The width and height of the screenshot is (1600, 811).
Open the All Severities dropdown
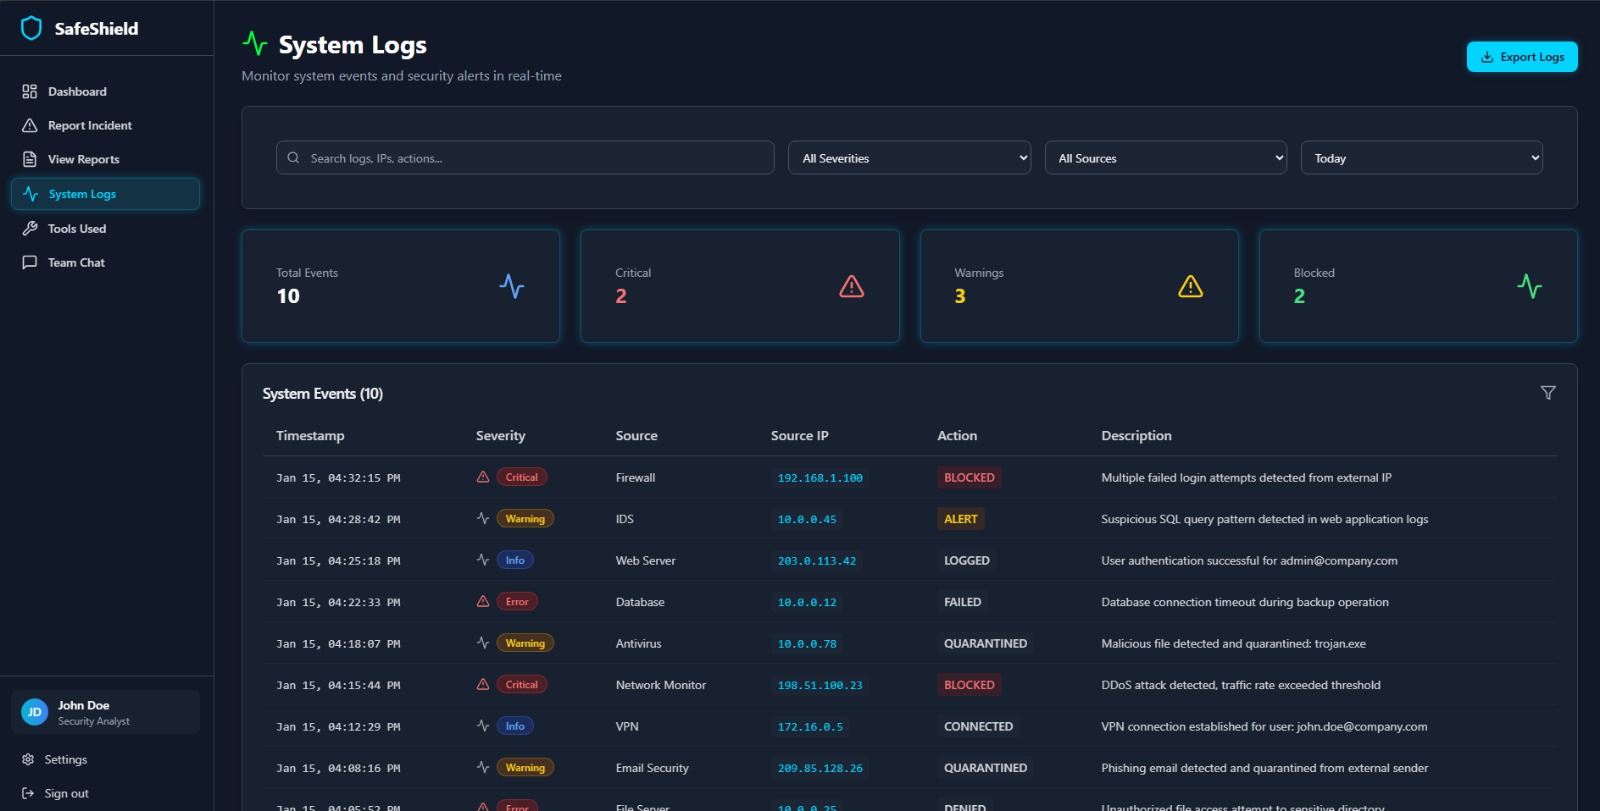tap(909, 158)
